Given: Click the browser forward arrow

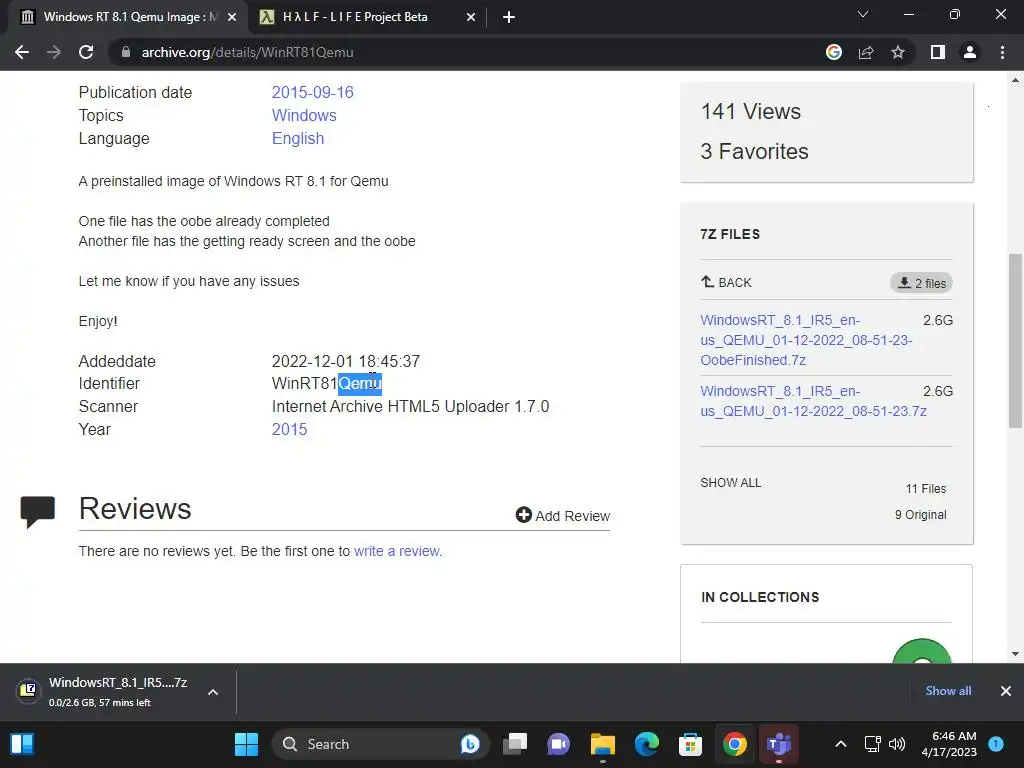Looking at the screenshot, I should pyautogui.click(x=54, y=52).
